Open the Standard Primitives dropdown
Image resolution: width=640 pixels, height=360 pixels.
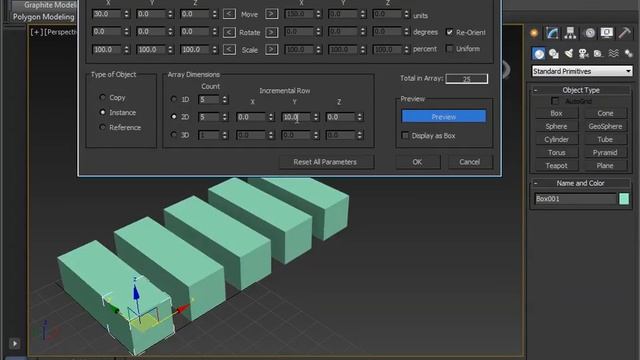pos(582,71)
